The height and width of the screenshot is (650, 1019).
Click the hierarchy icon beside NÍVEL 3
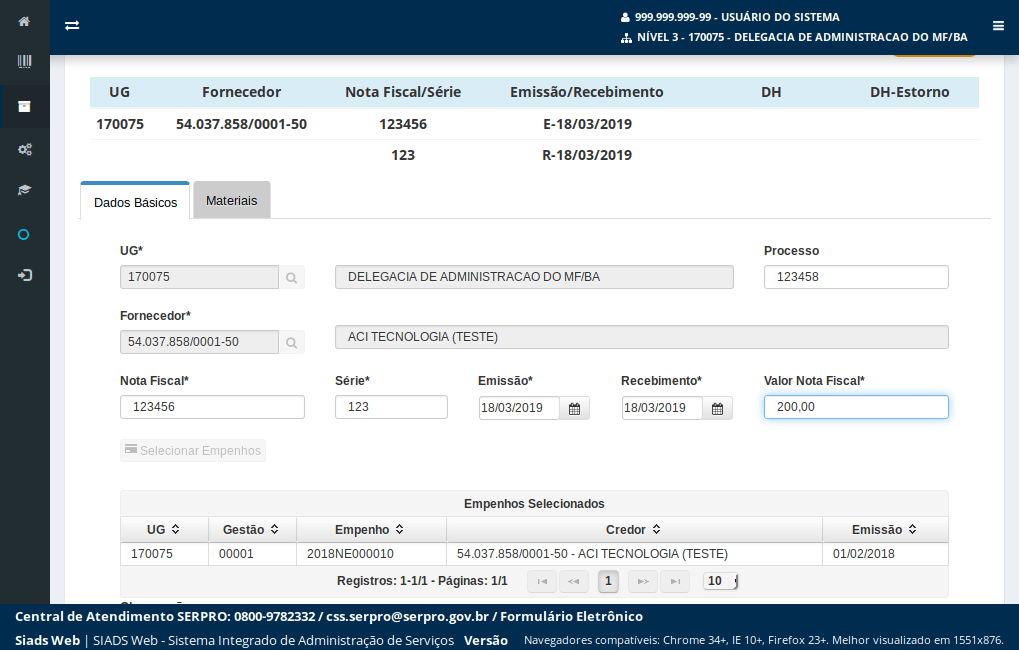click(626, 38)
